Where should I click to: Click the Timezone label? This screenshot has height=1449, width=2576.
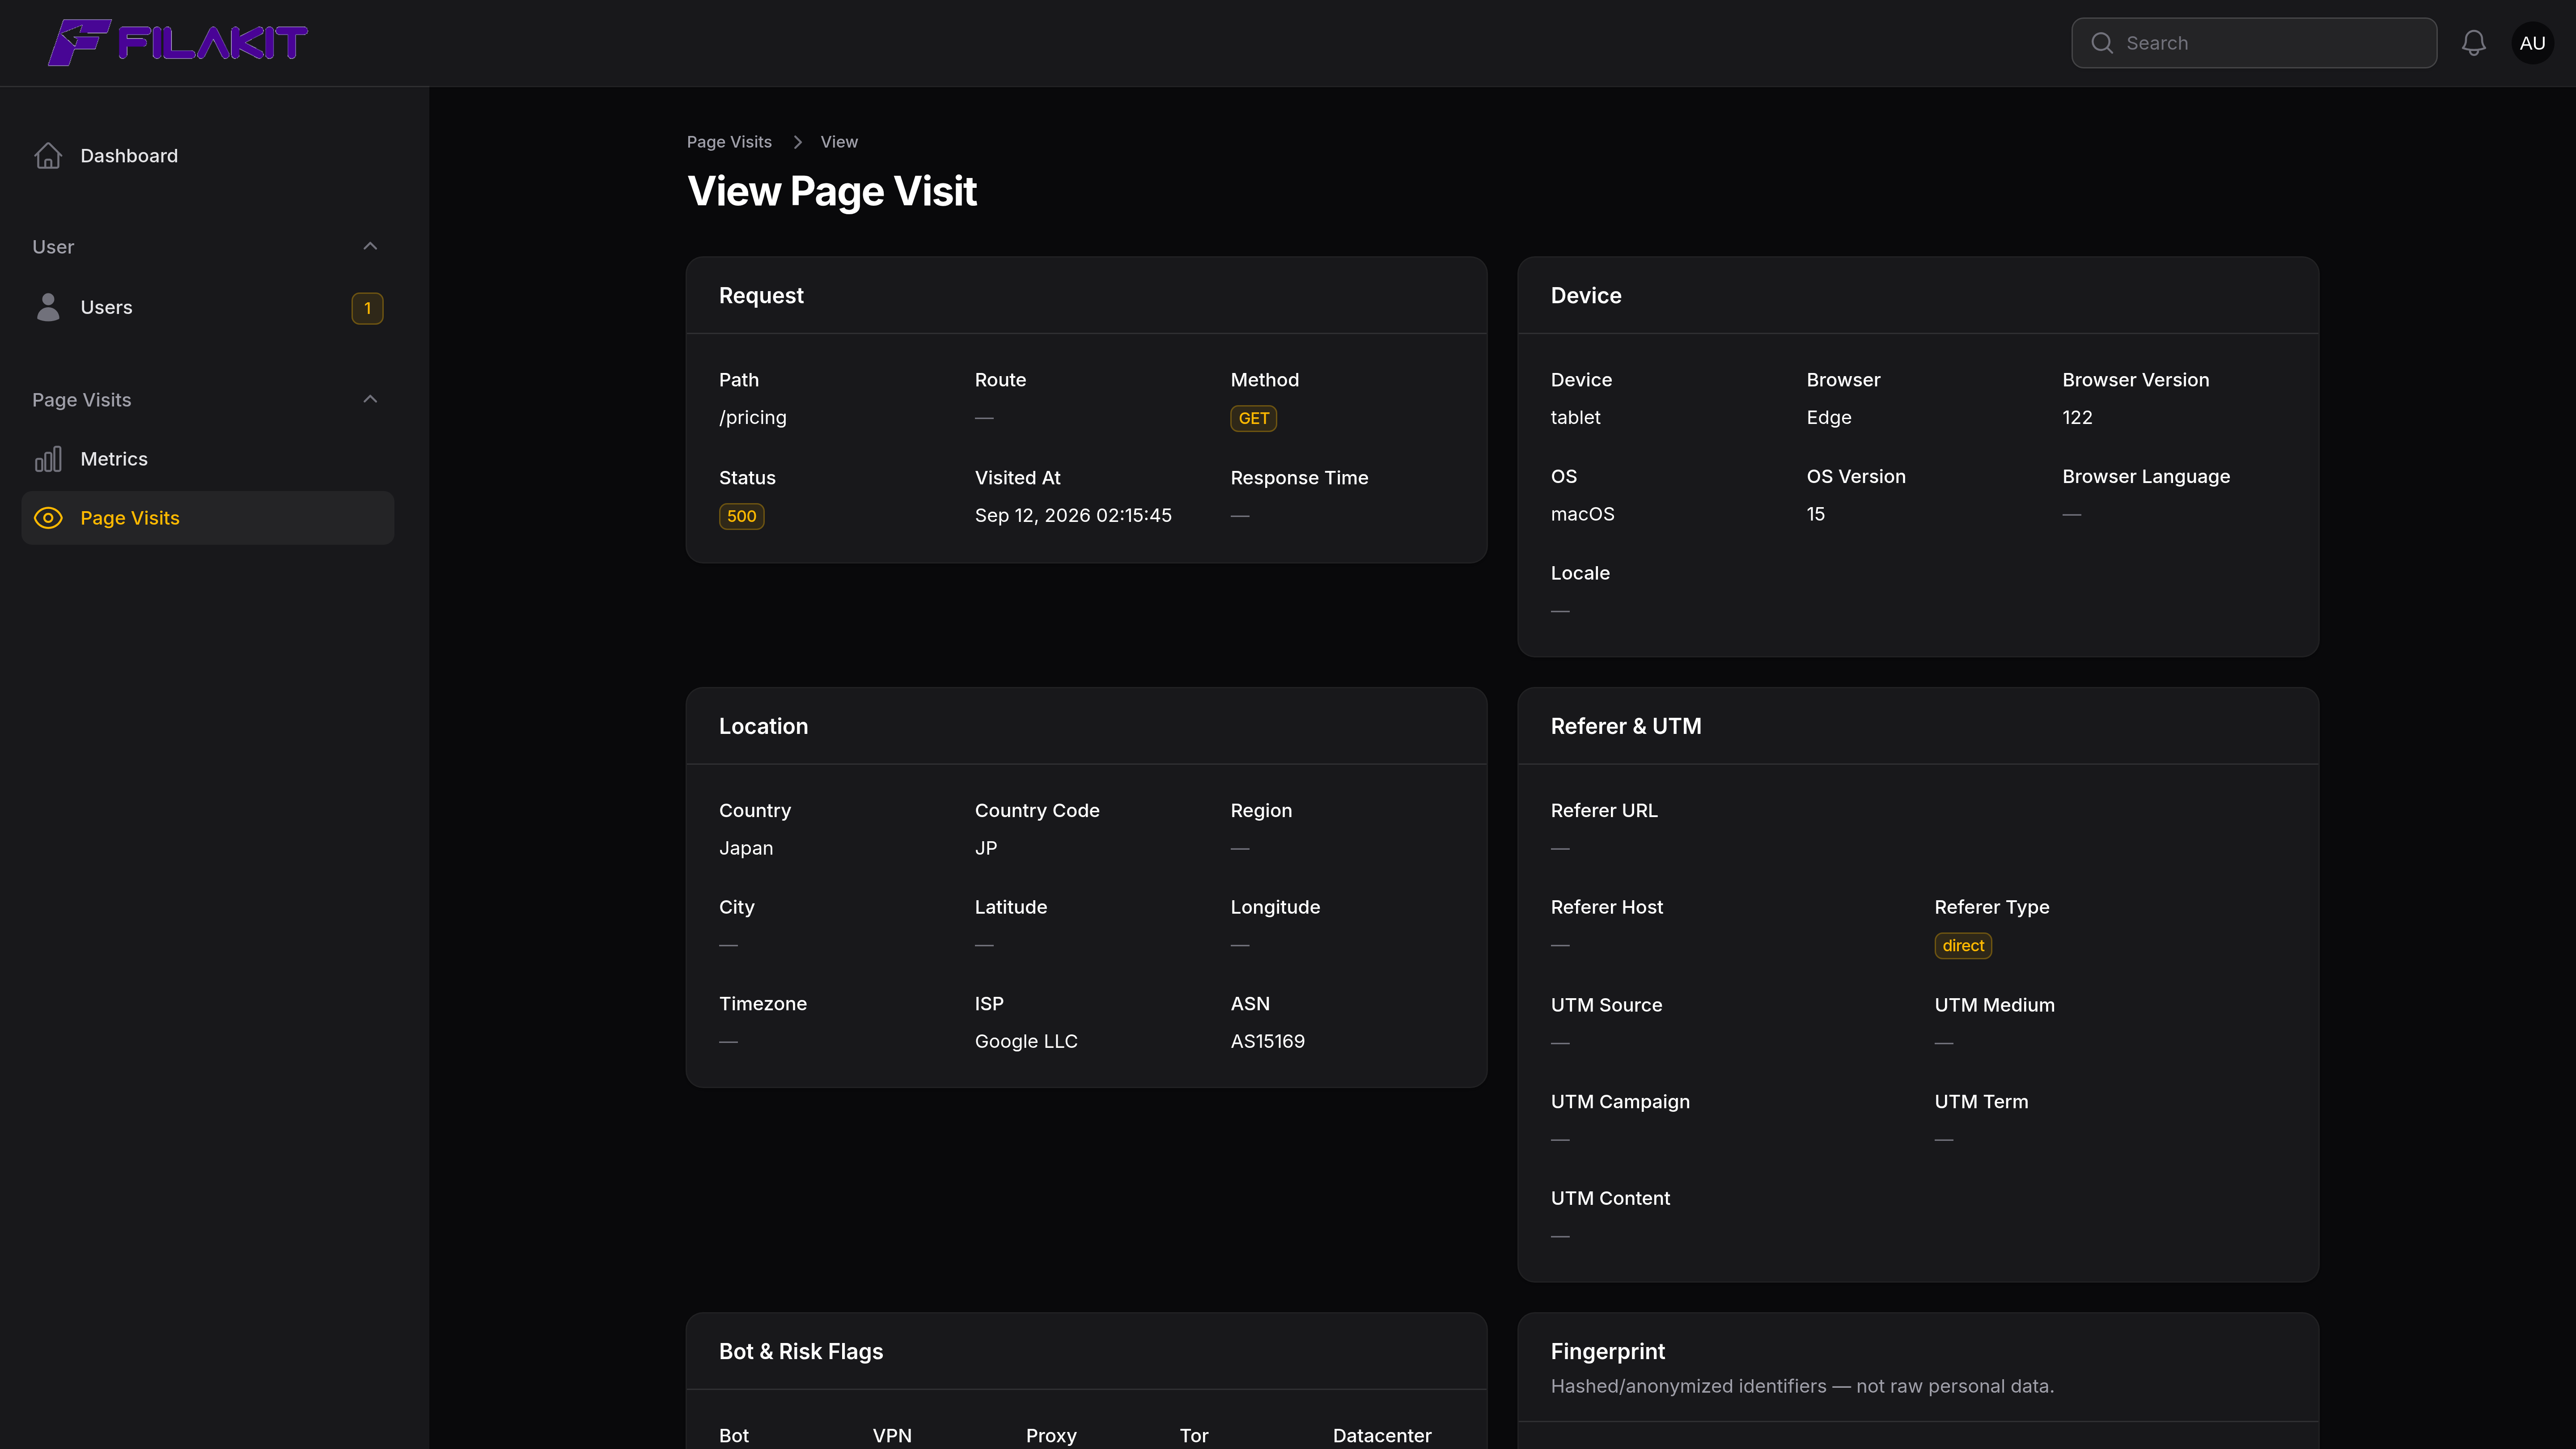pyautogui.click(x=763, y=1004)
